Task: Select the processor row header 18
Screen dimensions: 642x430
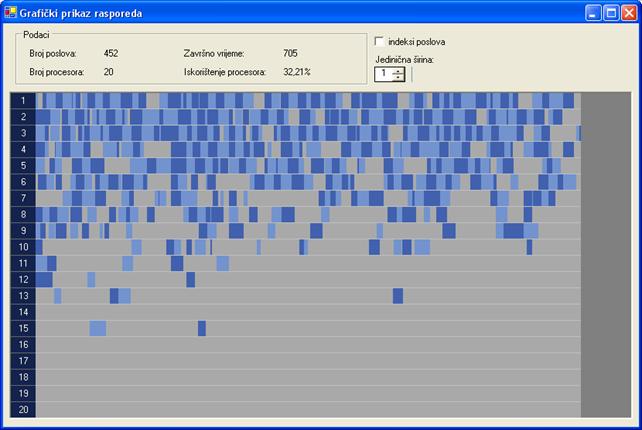Action: (x=23, y=377)
